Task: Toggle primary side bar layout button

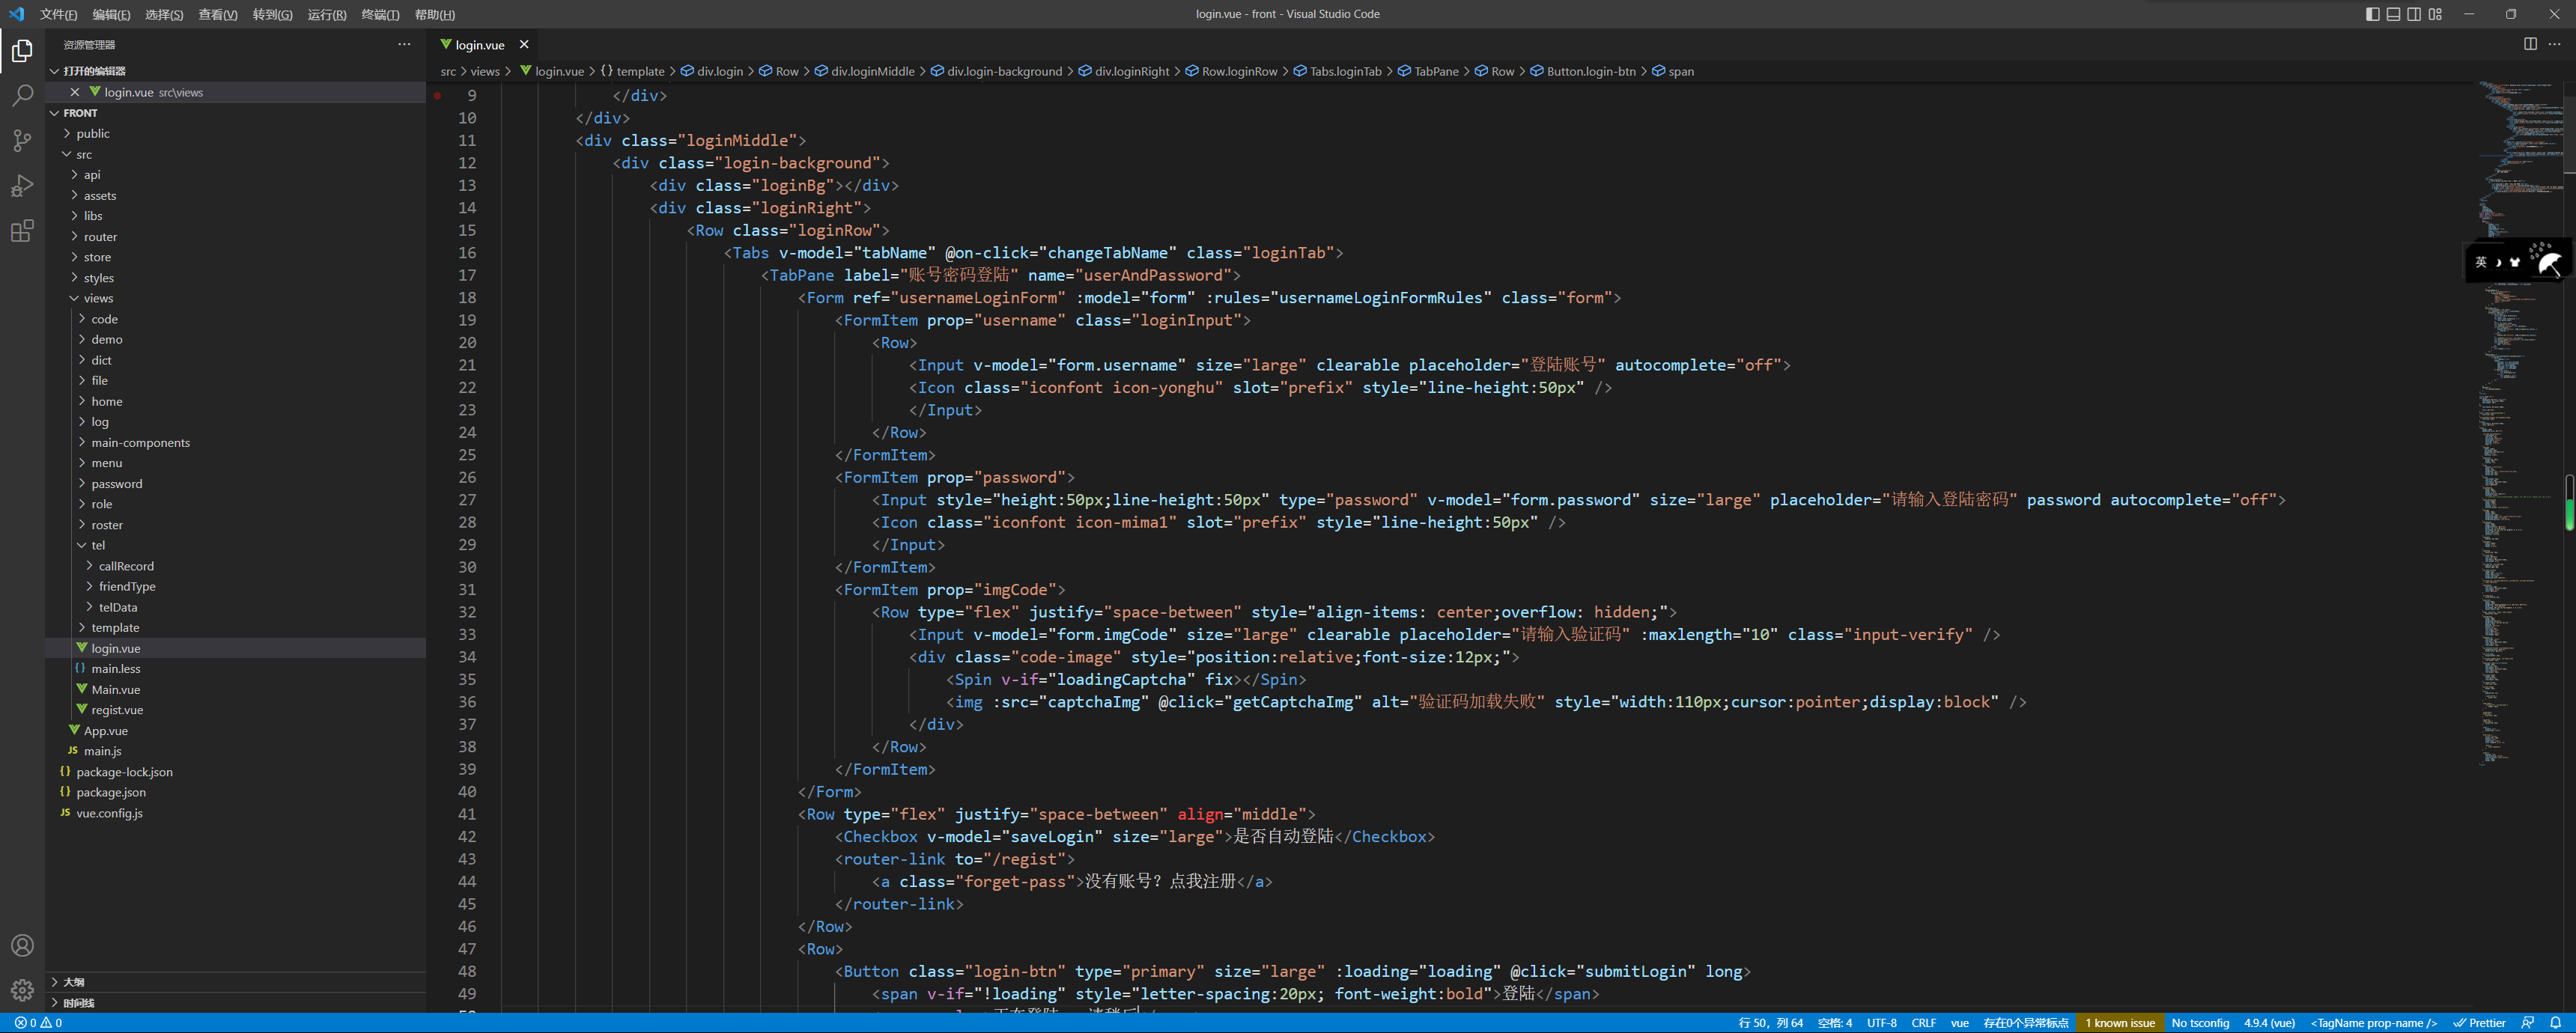Action: click(2372, 14)
